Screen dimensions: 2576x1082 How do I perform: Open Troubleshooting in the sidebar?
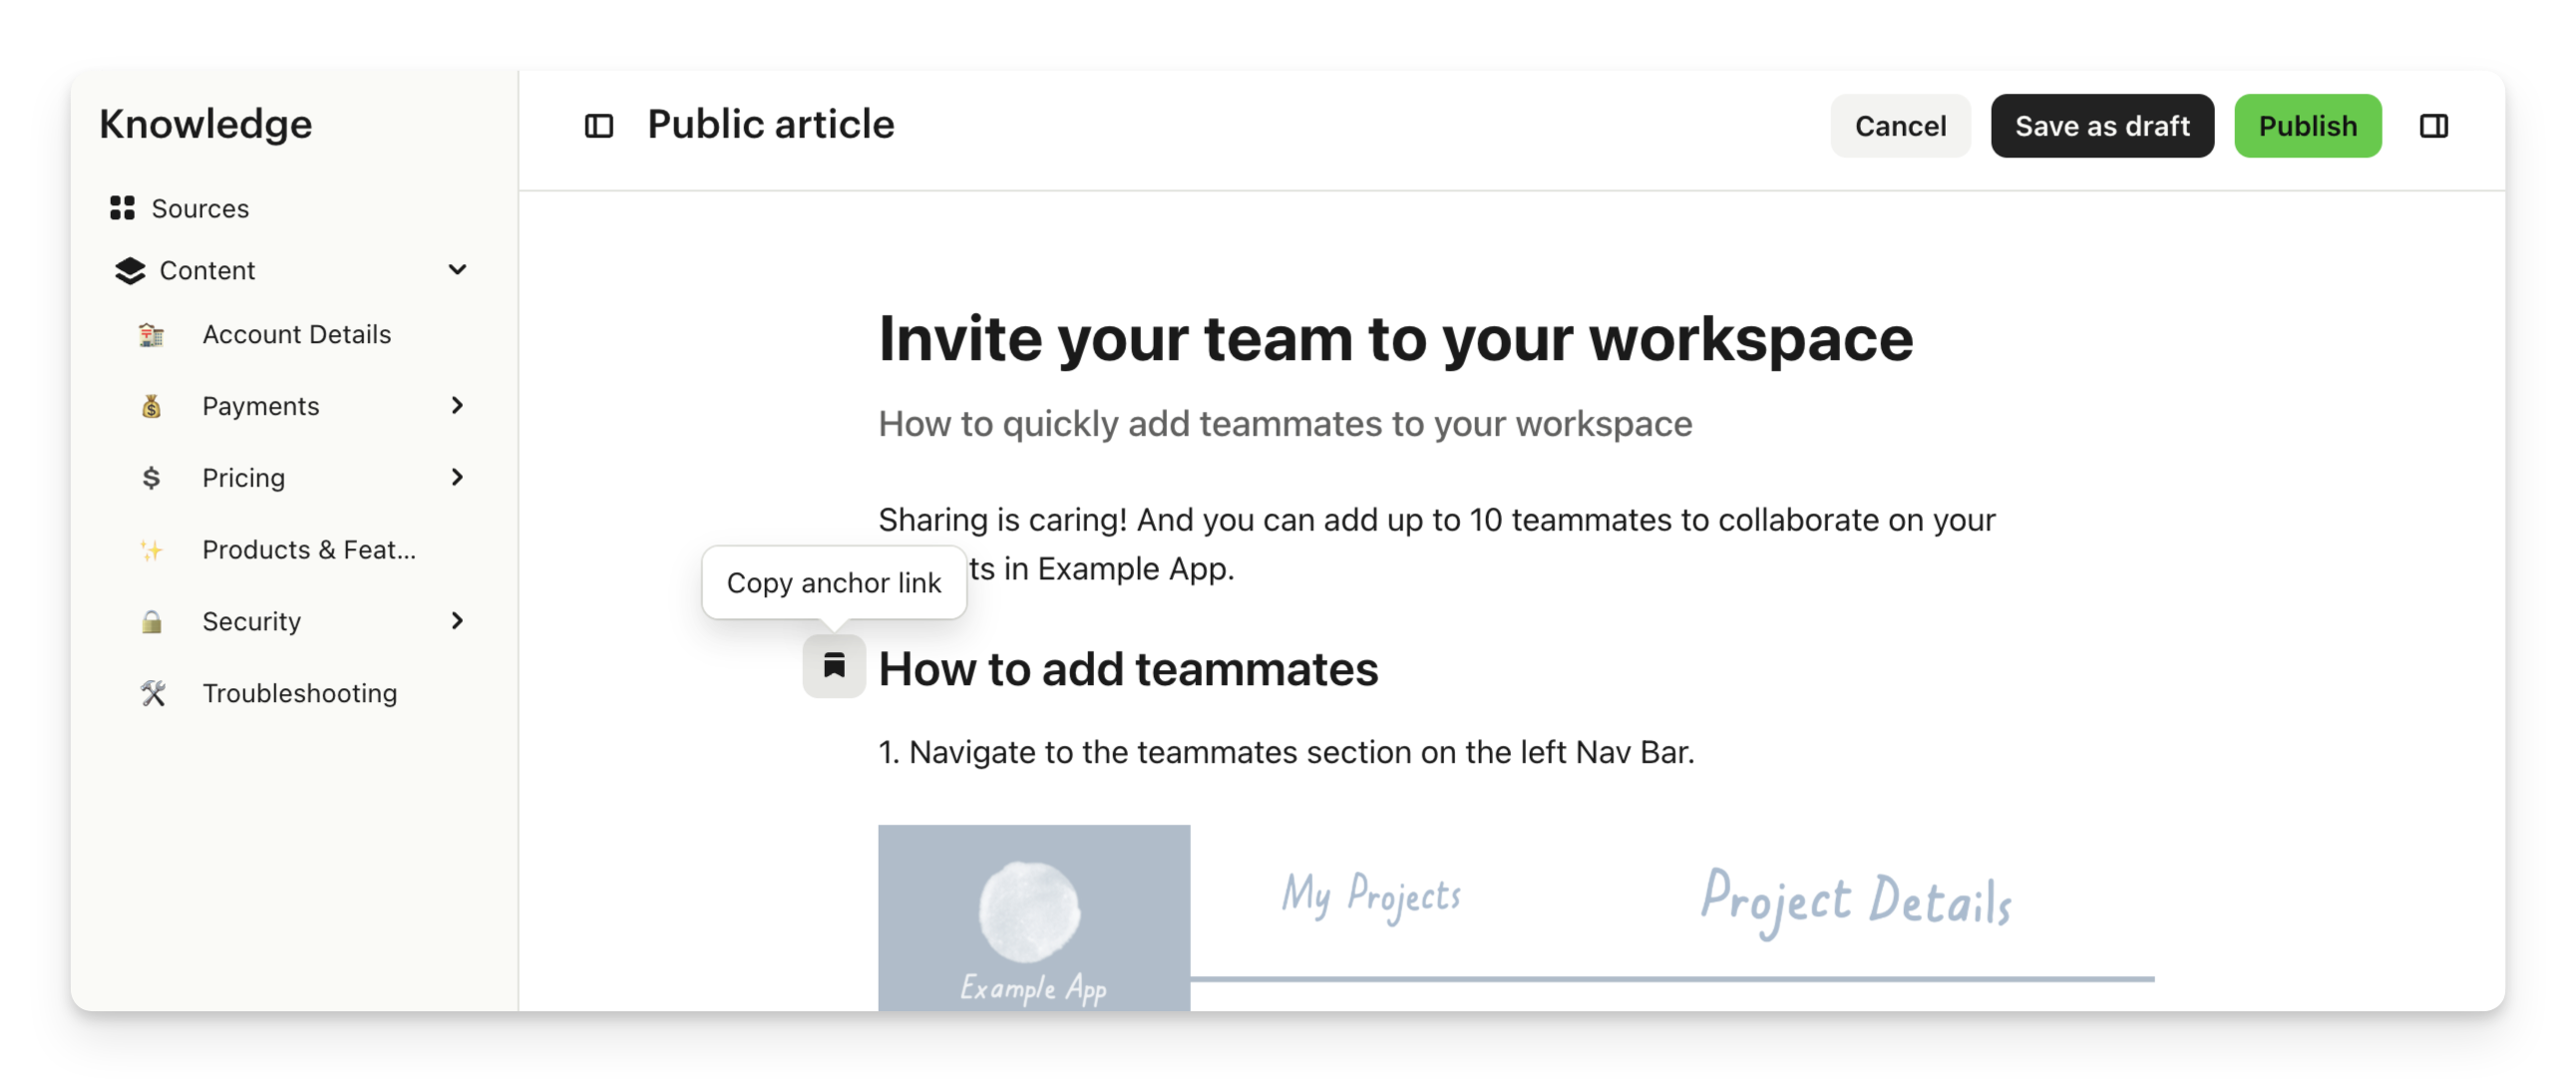(x=299, y=693)
